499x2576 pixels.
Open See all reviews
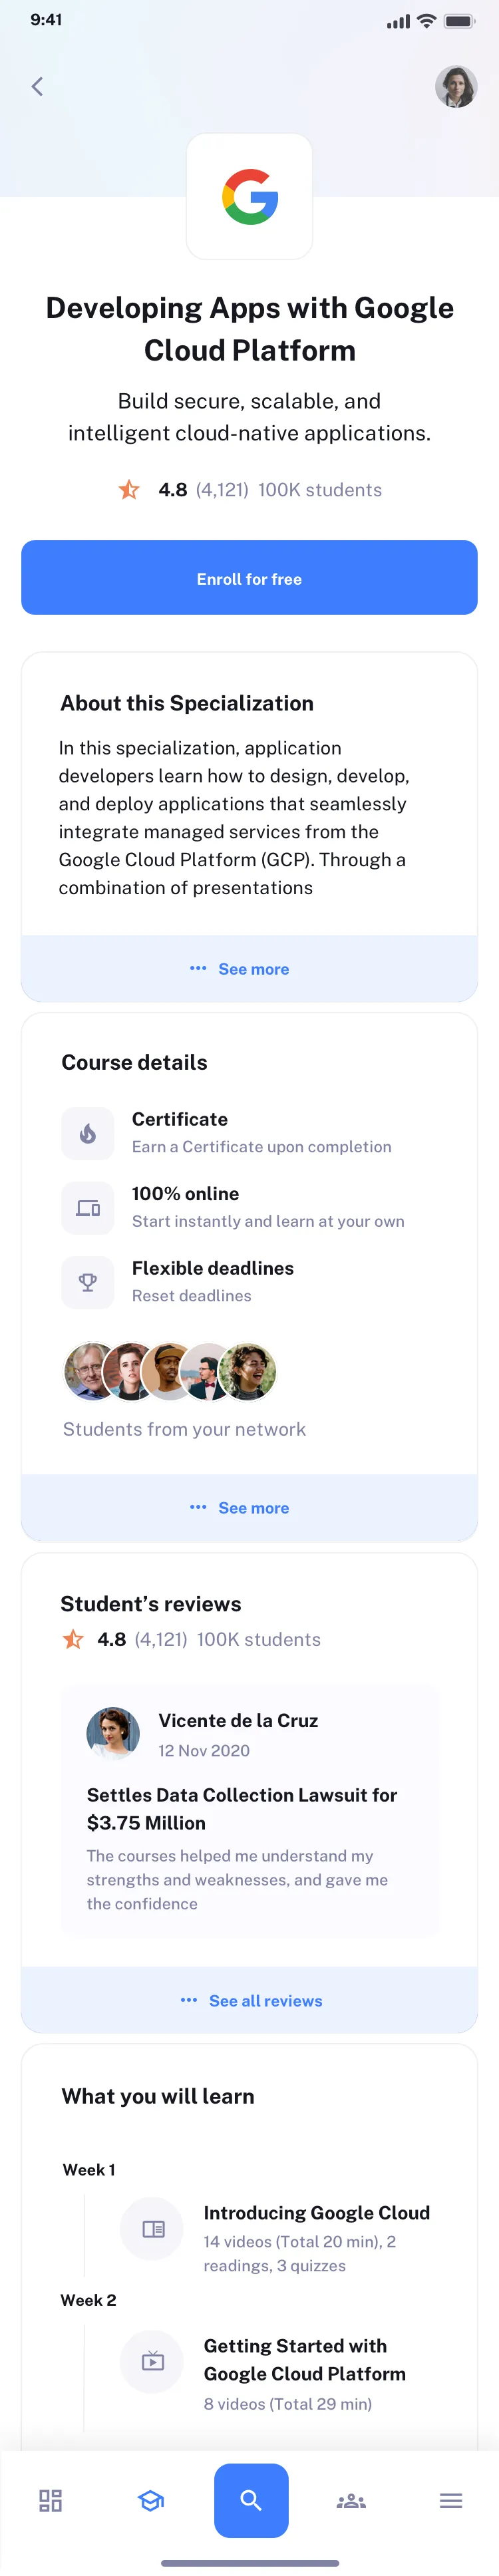point(249,2000)
